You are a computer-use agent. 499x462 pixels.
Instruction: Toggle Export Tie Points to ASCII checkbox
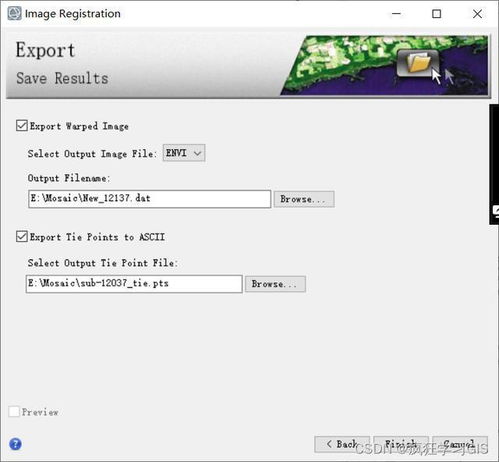point(22,237)
